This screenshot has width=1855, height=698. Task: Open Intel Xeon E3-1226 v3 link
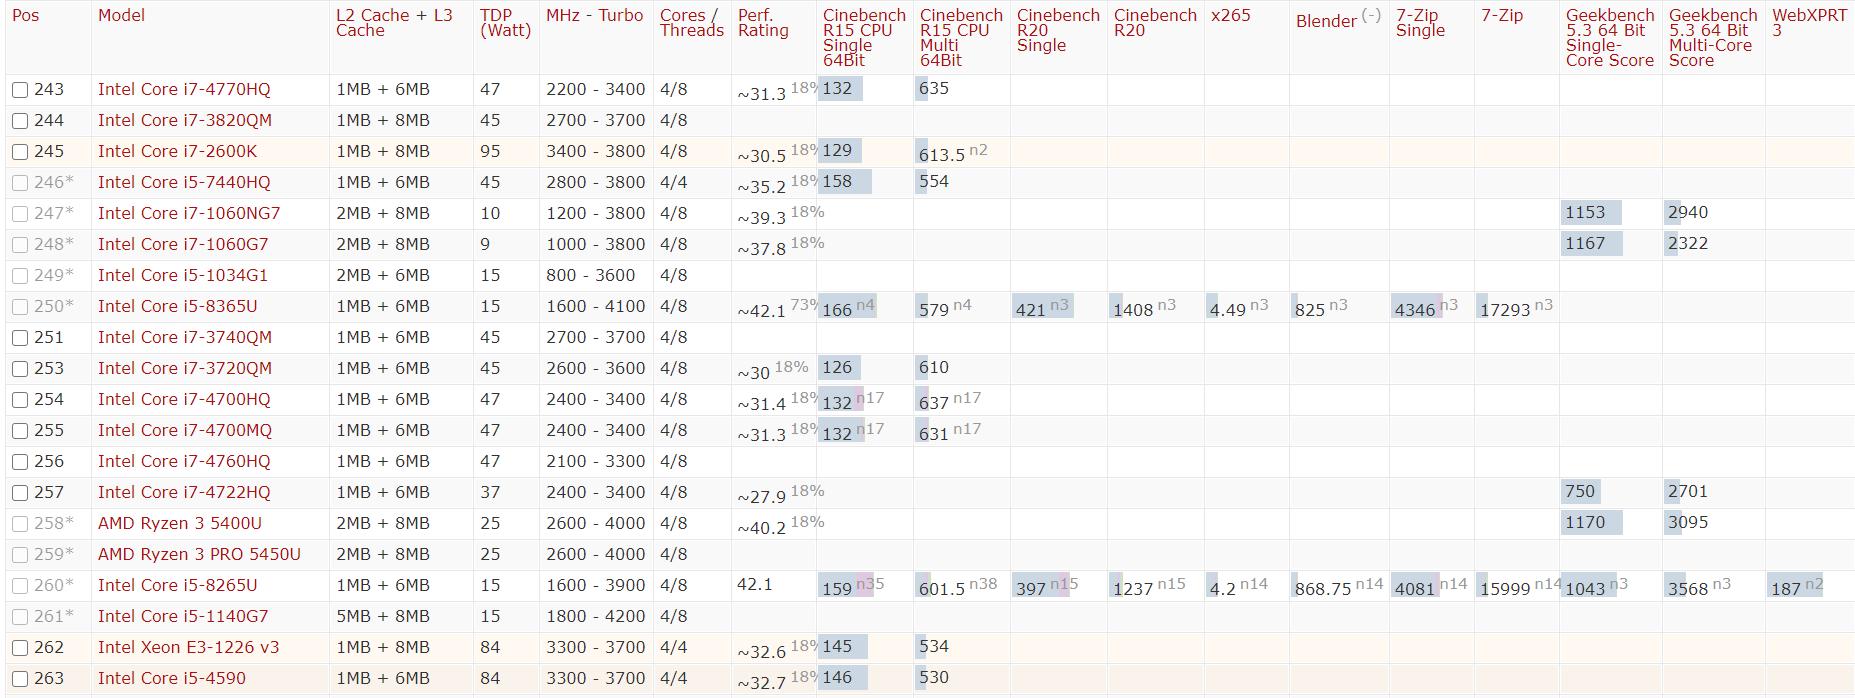coord(189,648)
